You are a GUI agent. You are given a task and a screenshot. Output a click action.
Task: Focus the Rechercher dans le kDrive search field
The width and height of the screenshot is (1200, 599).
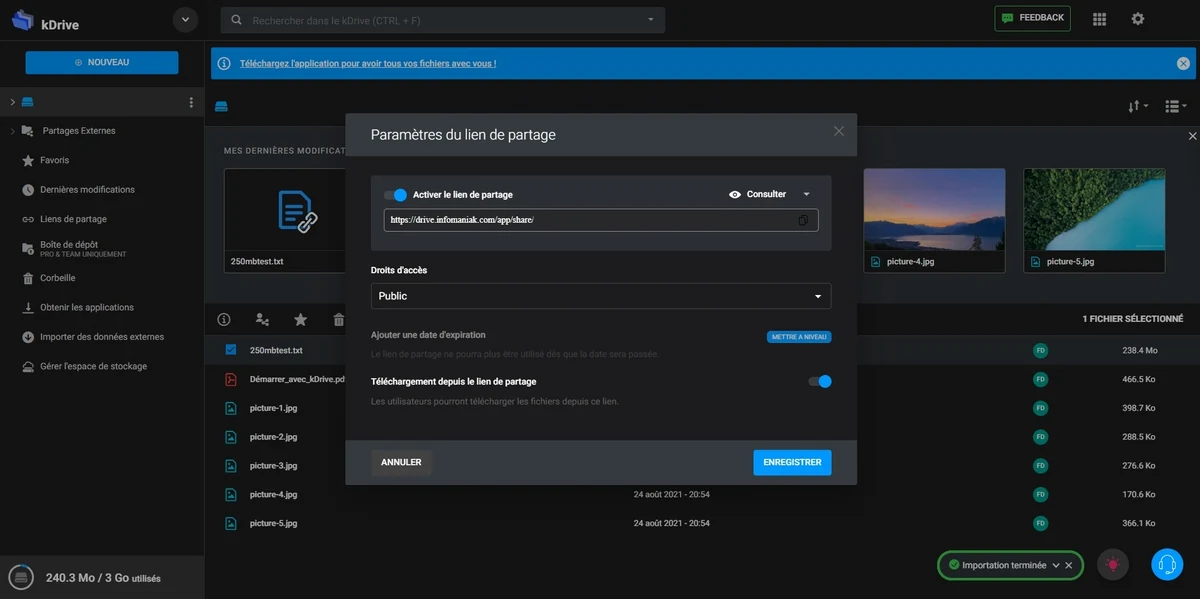tap(442, 20)
